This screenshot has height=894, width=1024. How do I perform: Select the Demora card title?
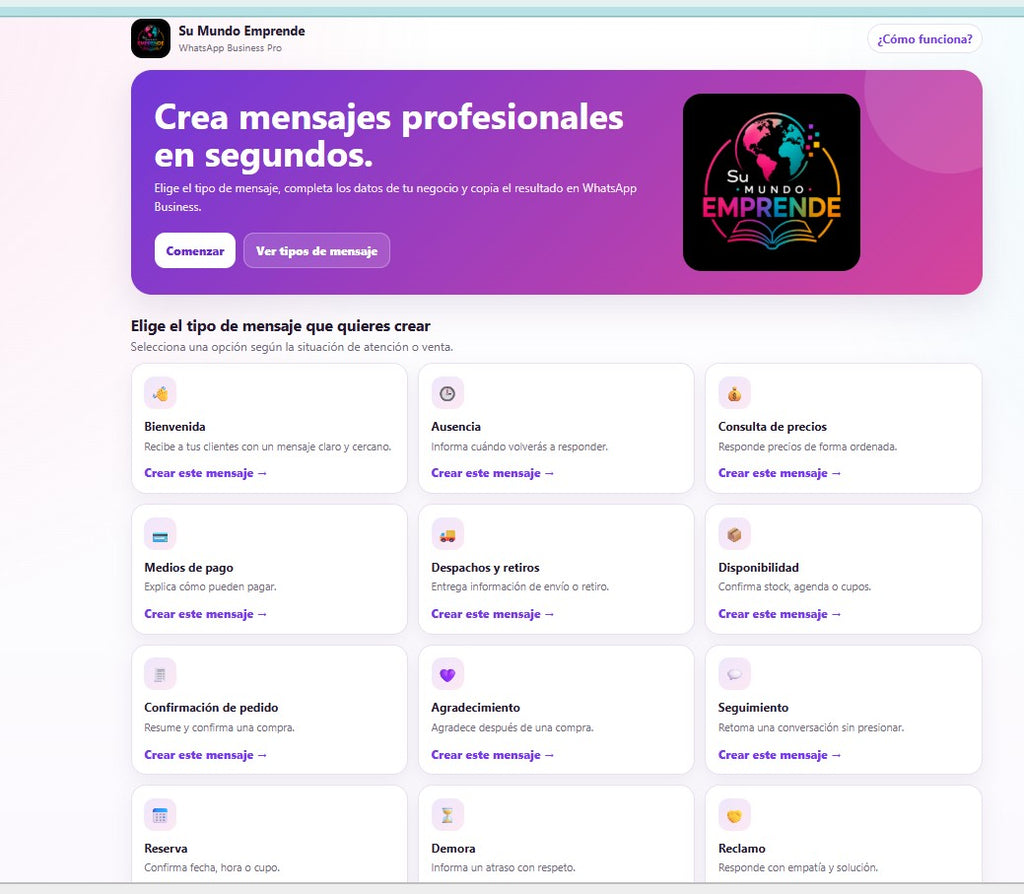coord(453,849)
